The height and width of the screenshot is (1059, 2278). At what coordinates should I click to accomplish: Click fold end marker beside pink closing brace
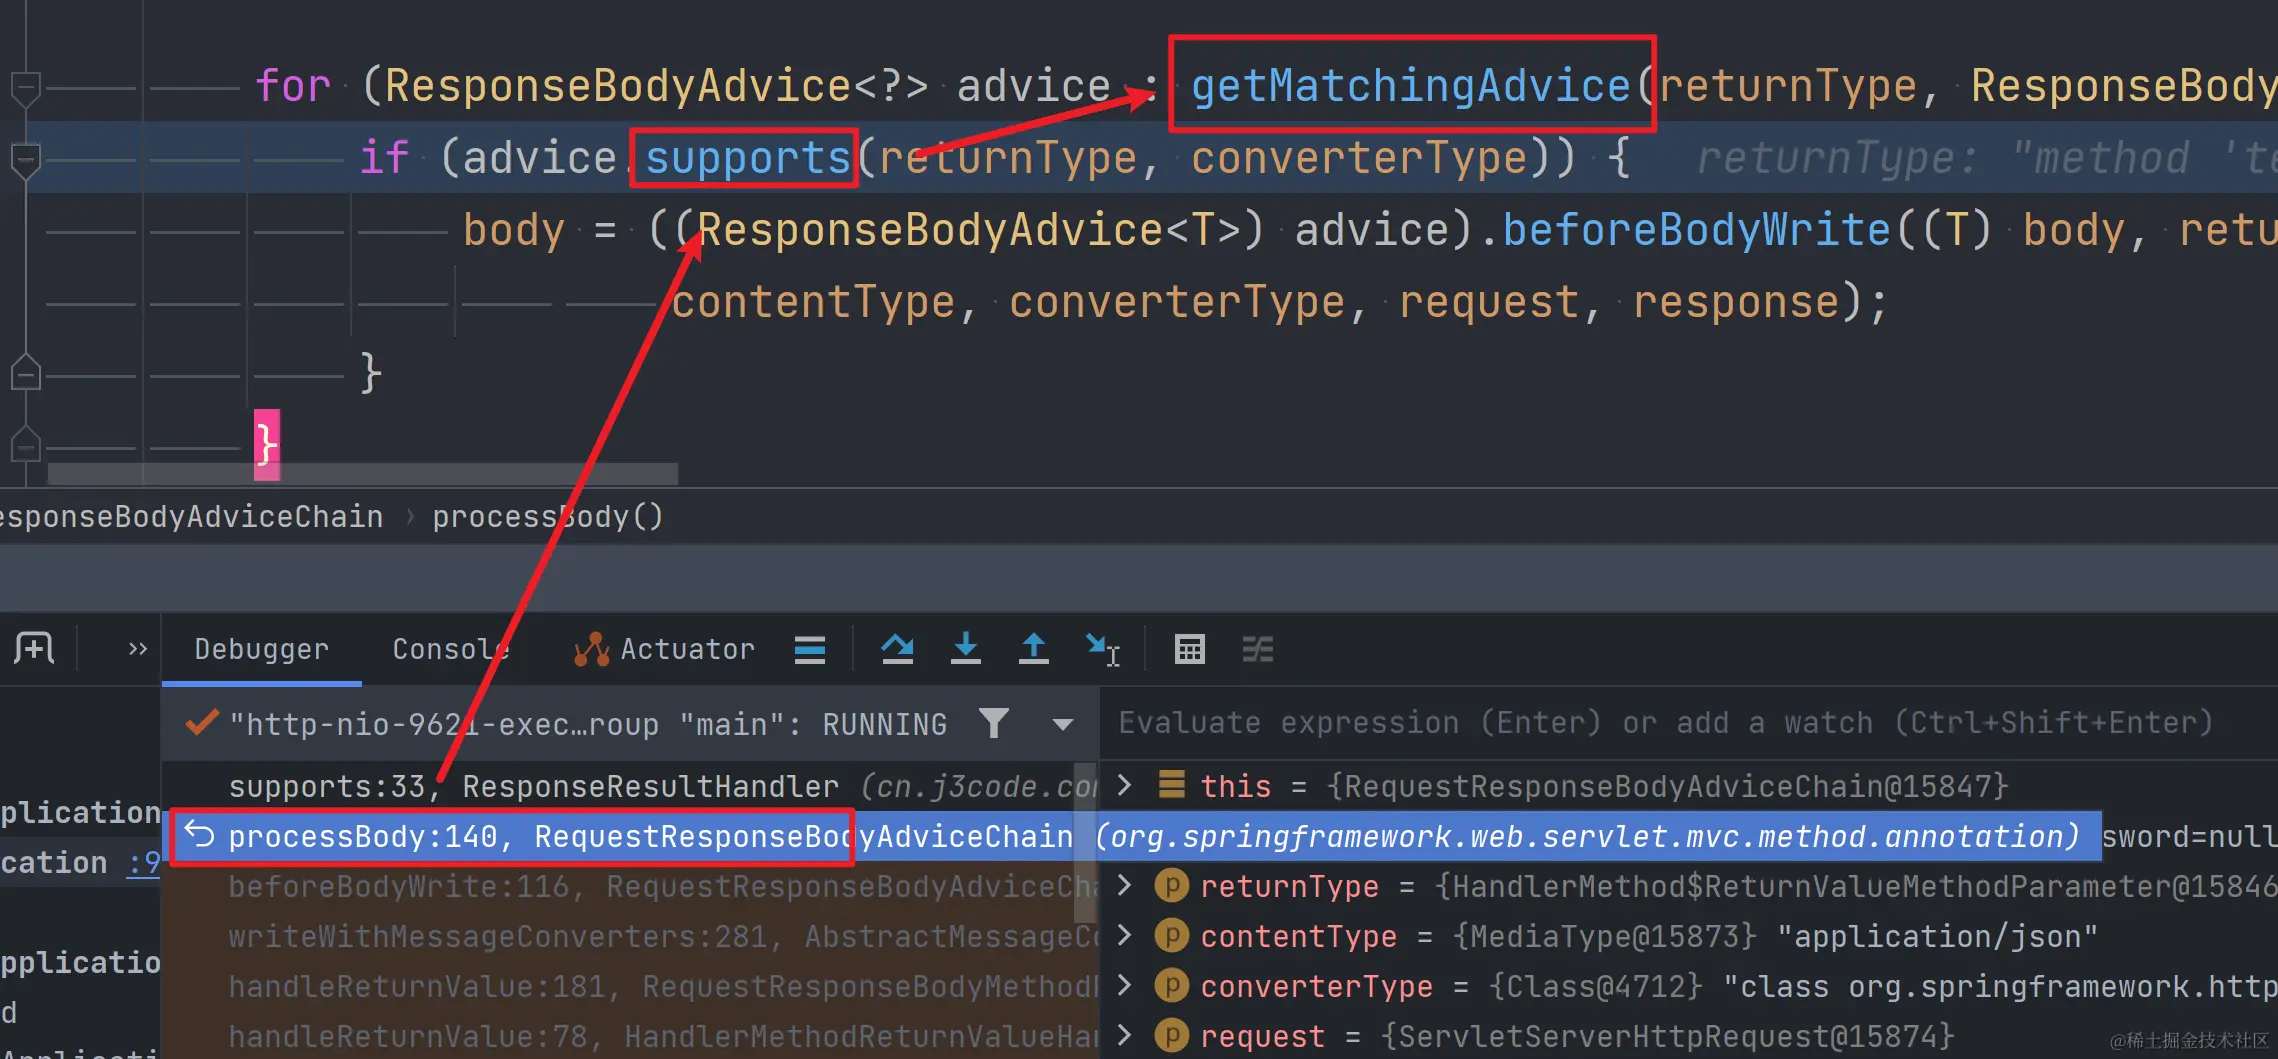click(25, 442)
